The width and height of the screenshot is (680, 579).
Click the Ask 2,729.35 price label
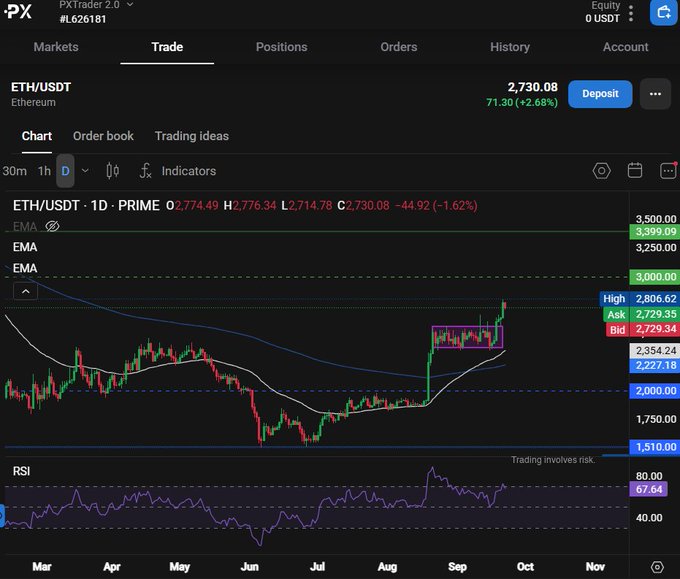(x=641, y=314)
